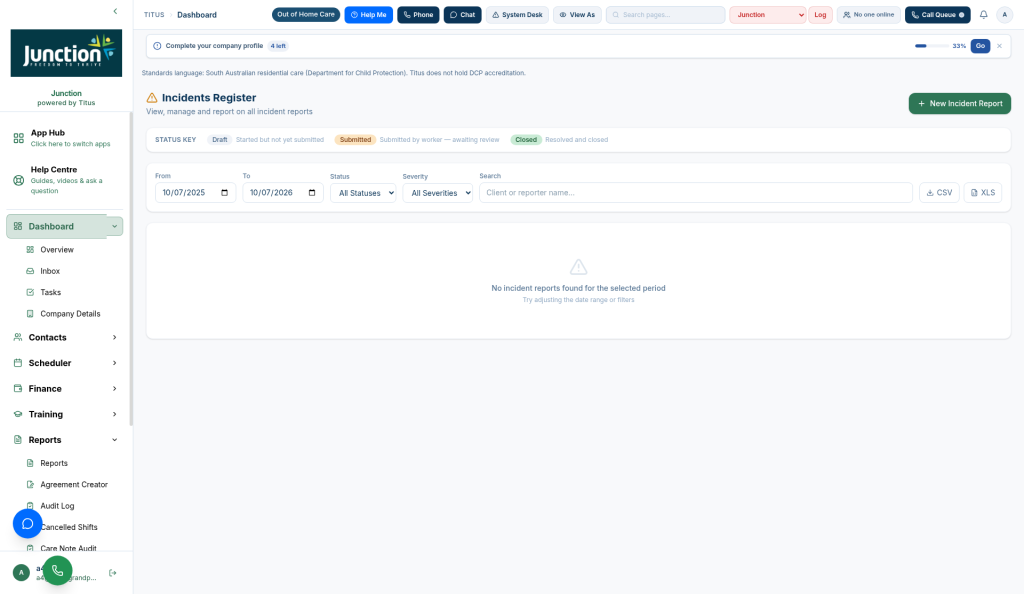
Task: Click the green floating phone button
Action: tap(57, 571)
